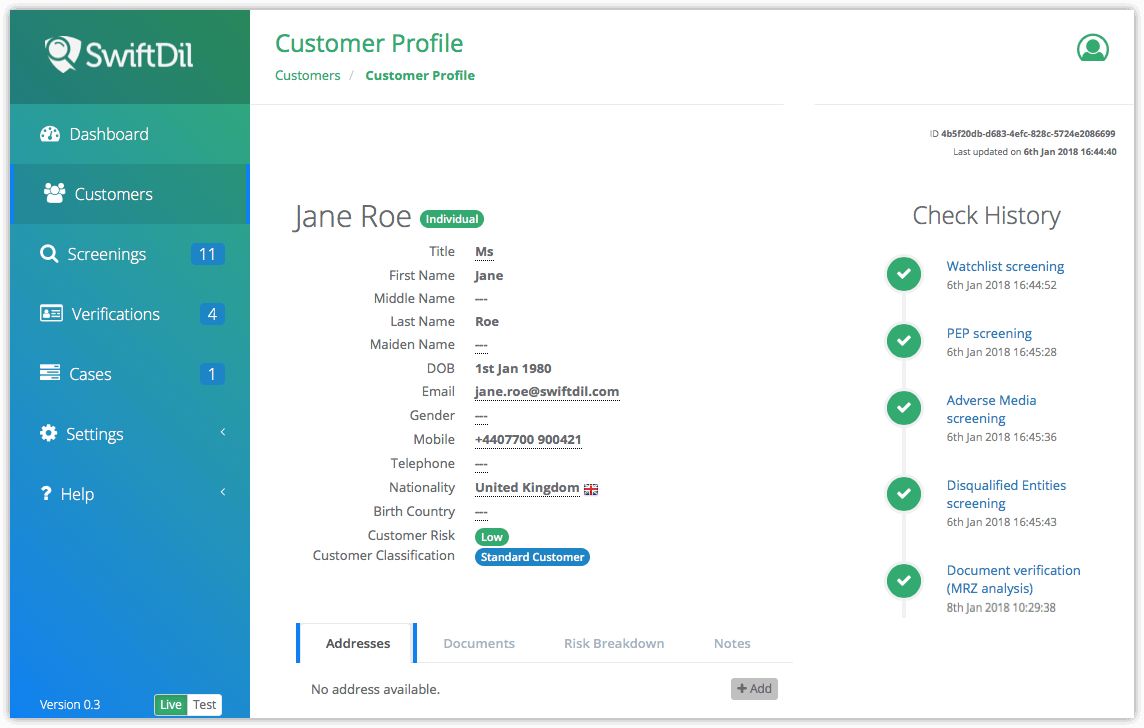Click the Screenings magnifier icon
This screenshot has height=728, width=1144.
49,254
